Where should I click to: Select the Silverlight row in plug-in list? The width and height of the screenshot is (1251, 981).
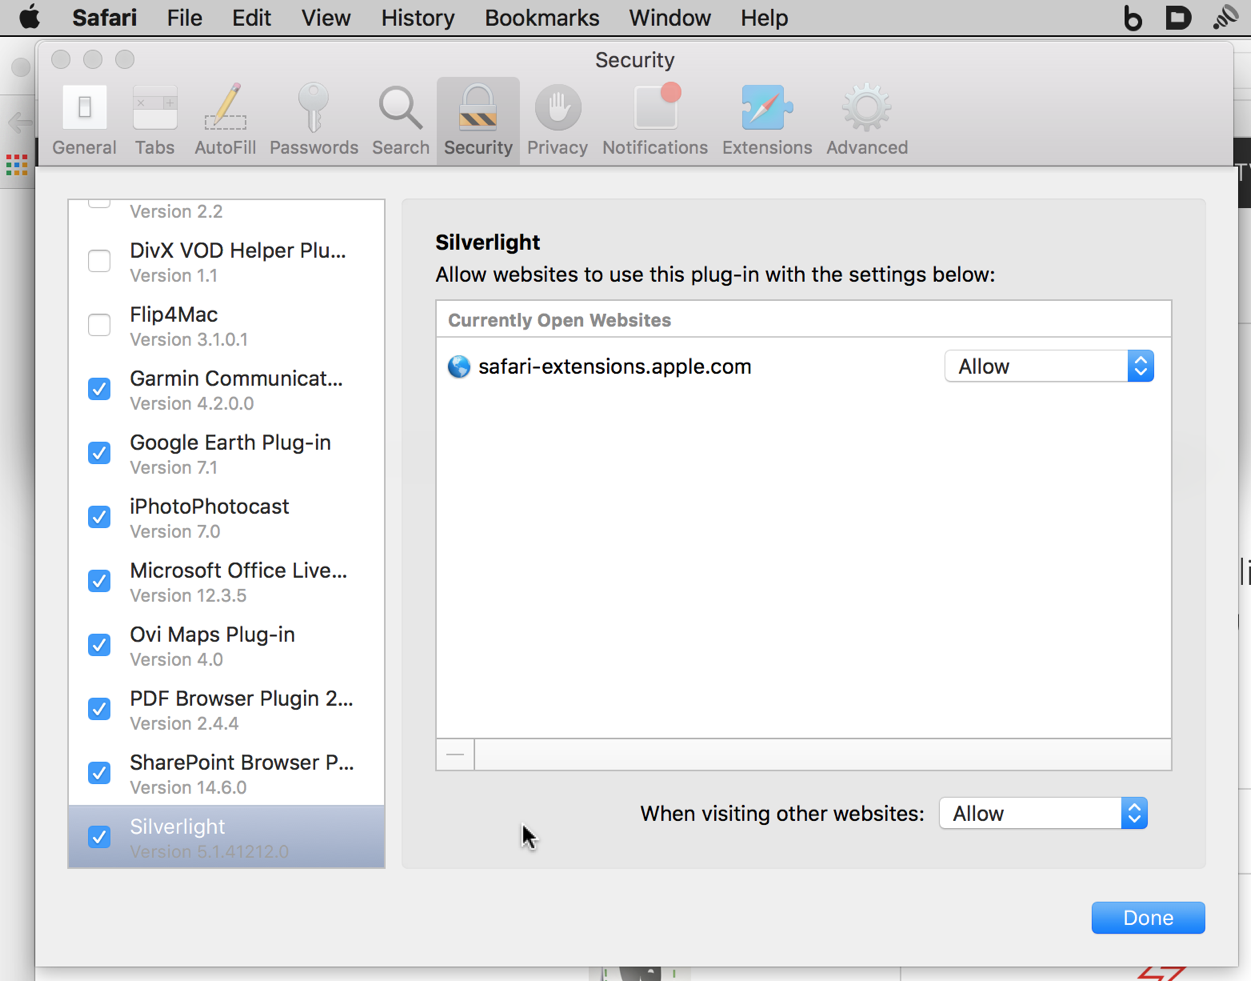click(226, 837)
